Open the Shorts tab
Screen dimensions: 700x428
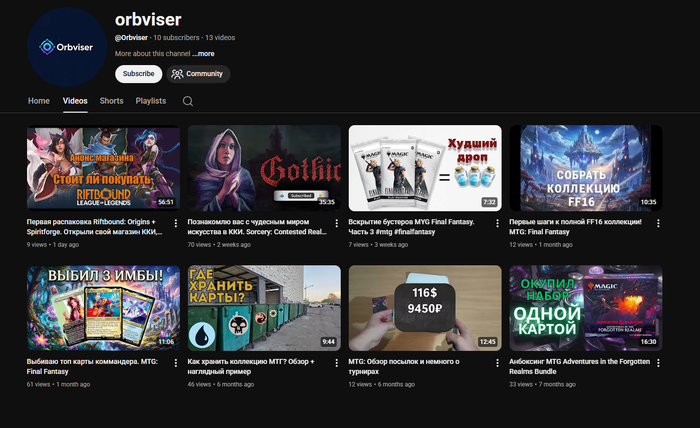coord(112,101)
